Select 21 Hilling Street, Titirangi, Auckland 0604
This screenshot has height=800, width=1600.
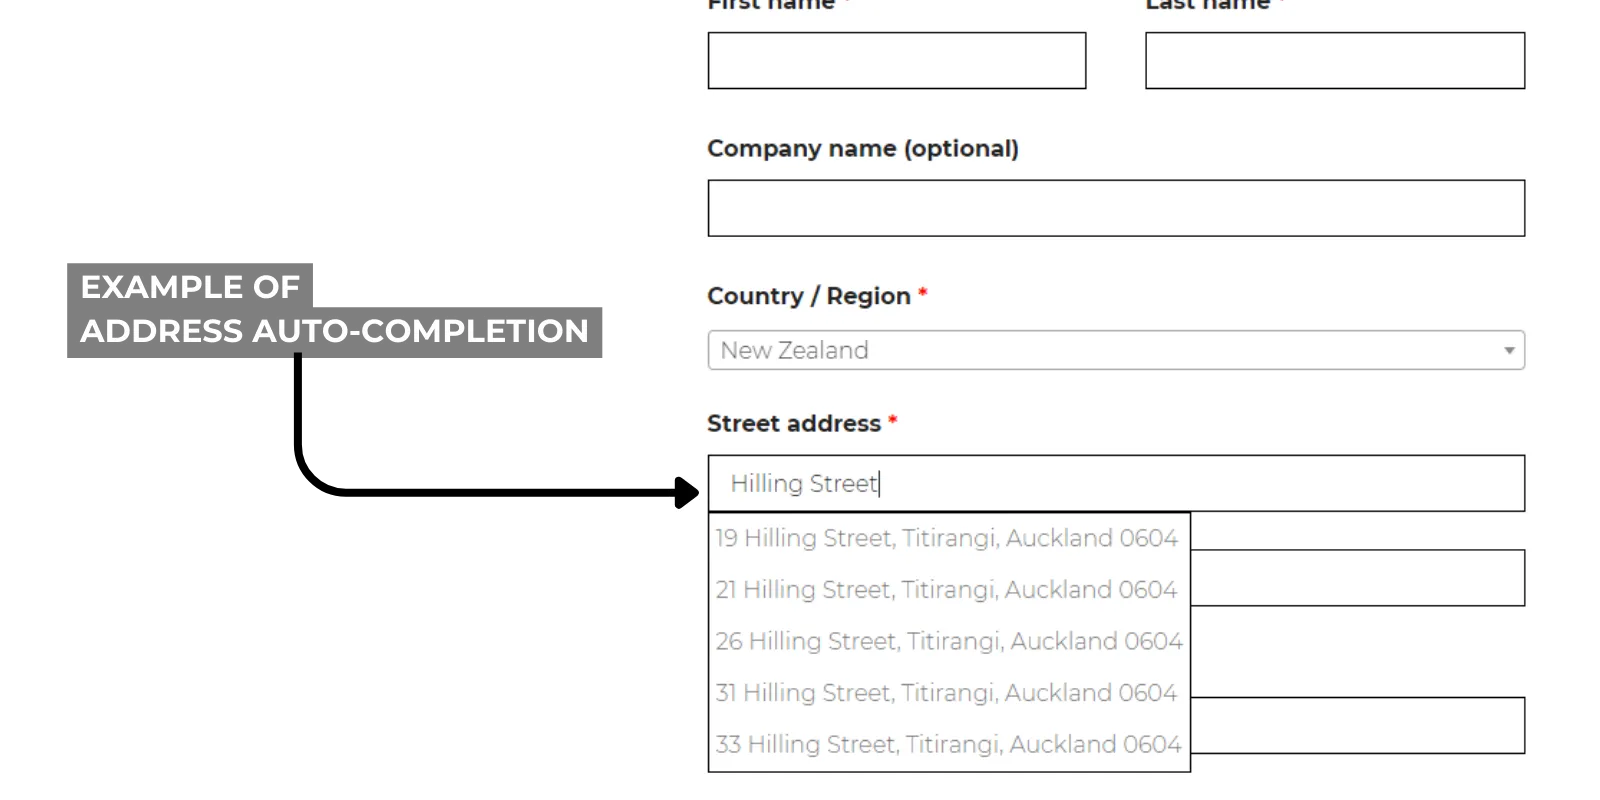(x=948, y=589)
